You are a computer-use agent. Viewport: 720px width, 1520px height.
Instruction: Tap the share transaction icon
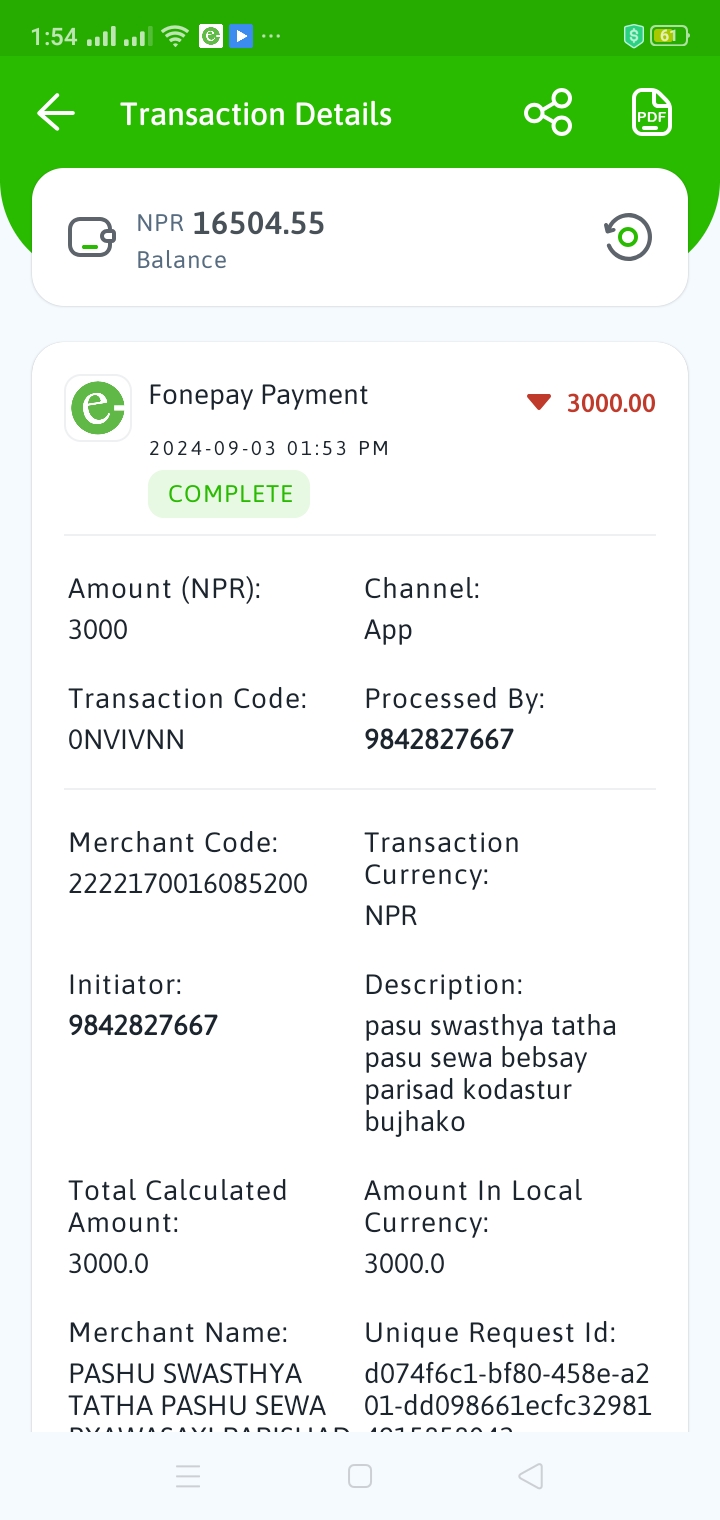point(548,112)
